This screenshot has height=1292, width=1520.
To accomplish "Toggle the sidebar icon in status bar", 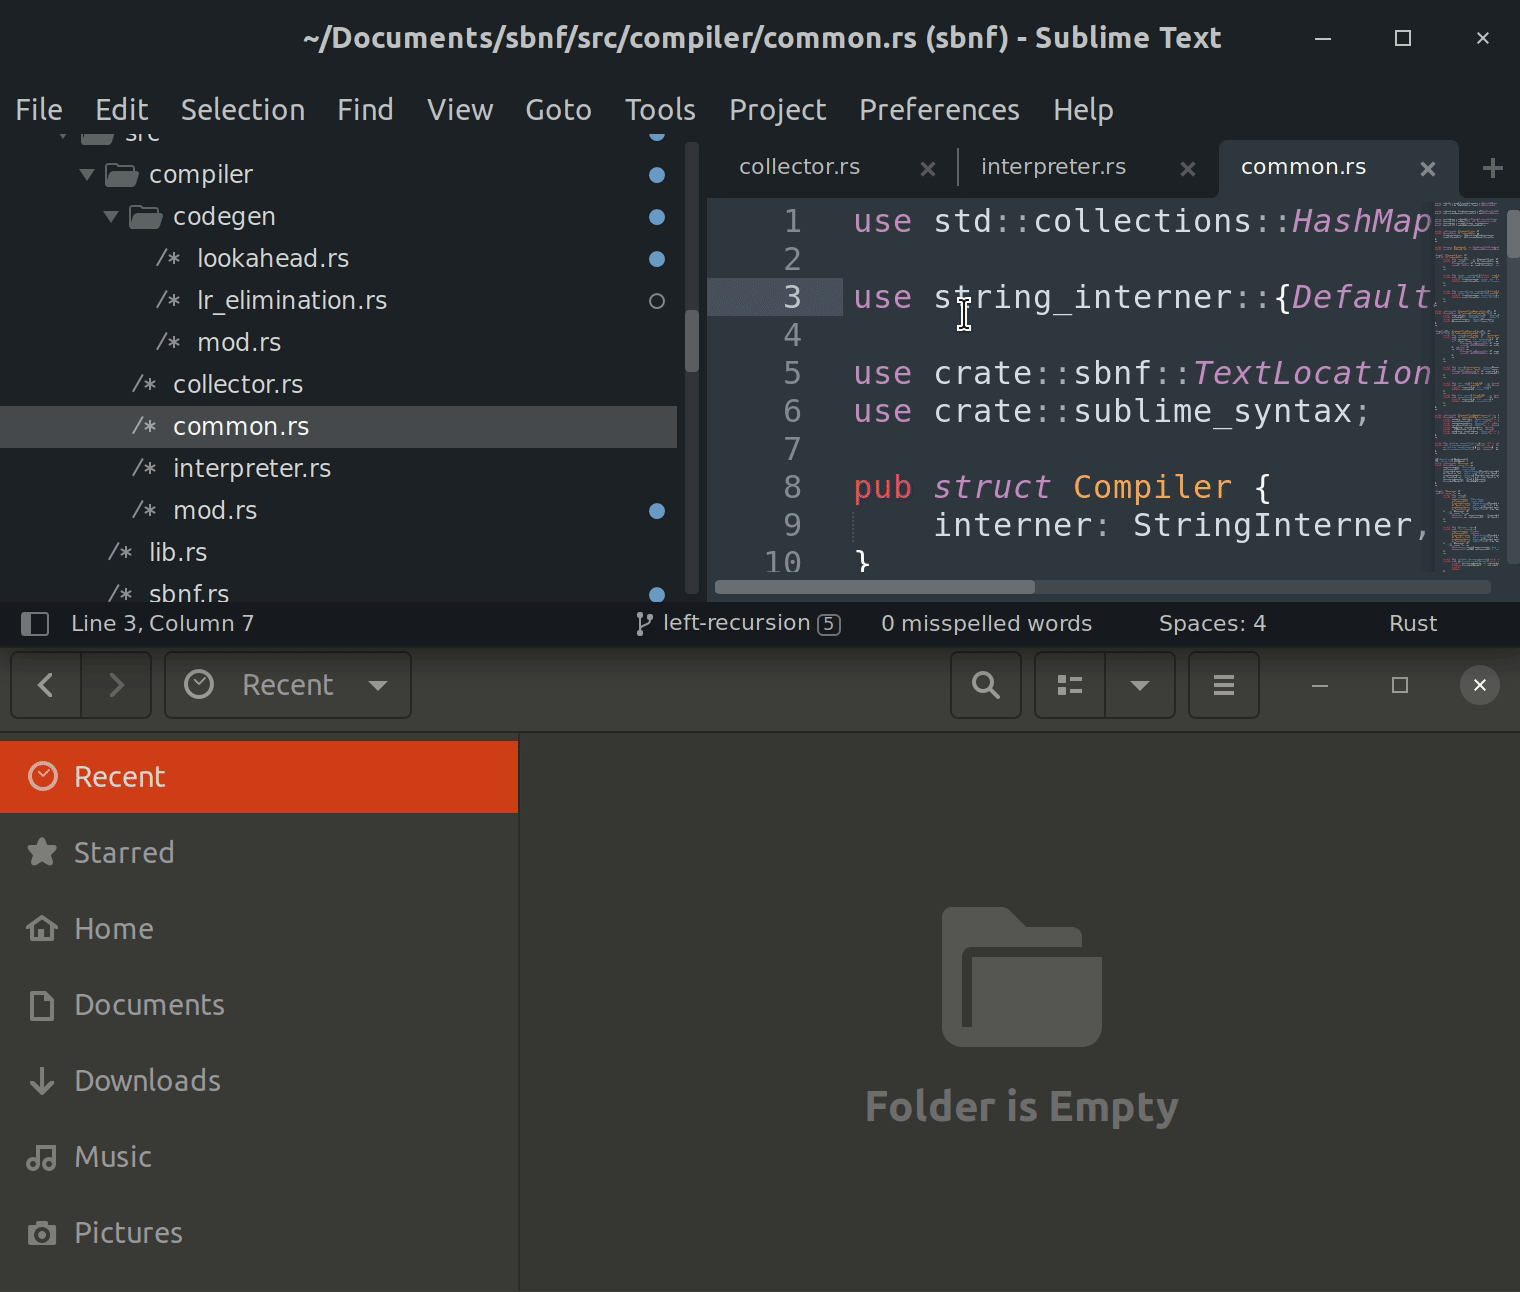I will [x=35, y=624].
